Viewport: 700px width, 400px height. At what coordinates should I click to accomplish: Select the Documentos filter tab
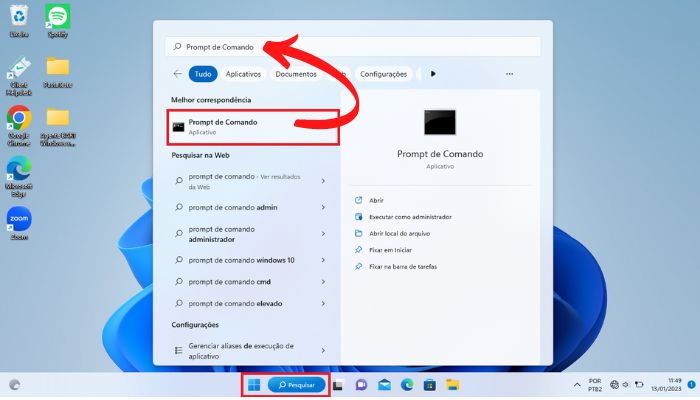click(296, 74)
